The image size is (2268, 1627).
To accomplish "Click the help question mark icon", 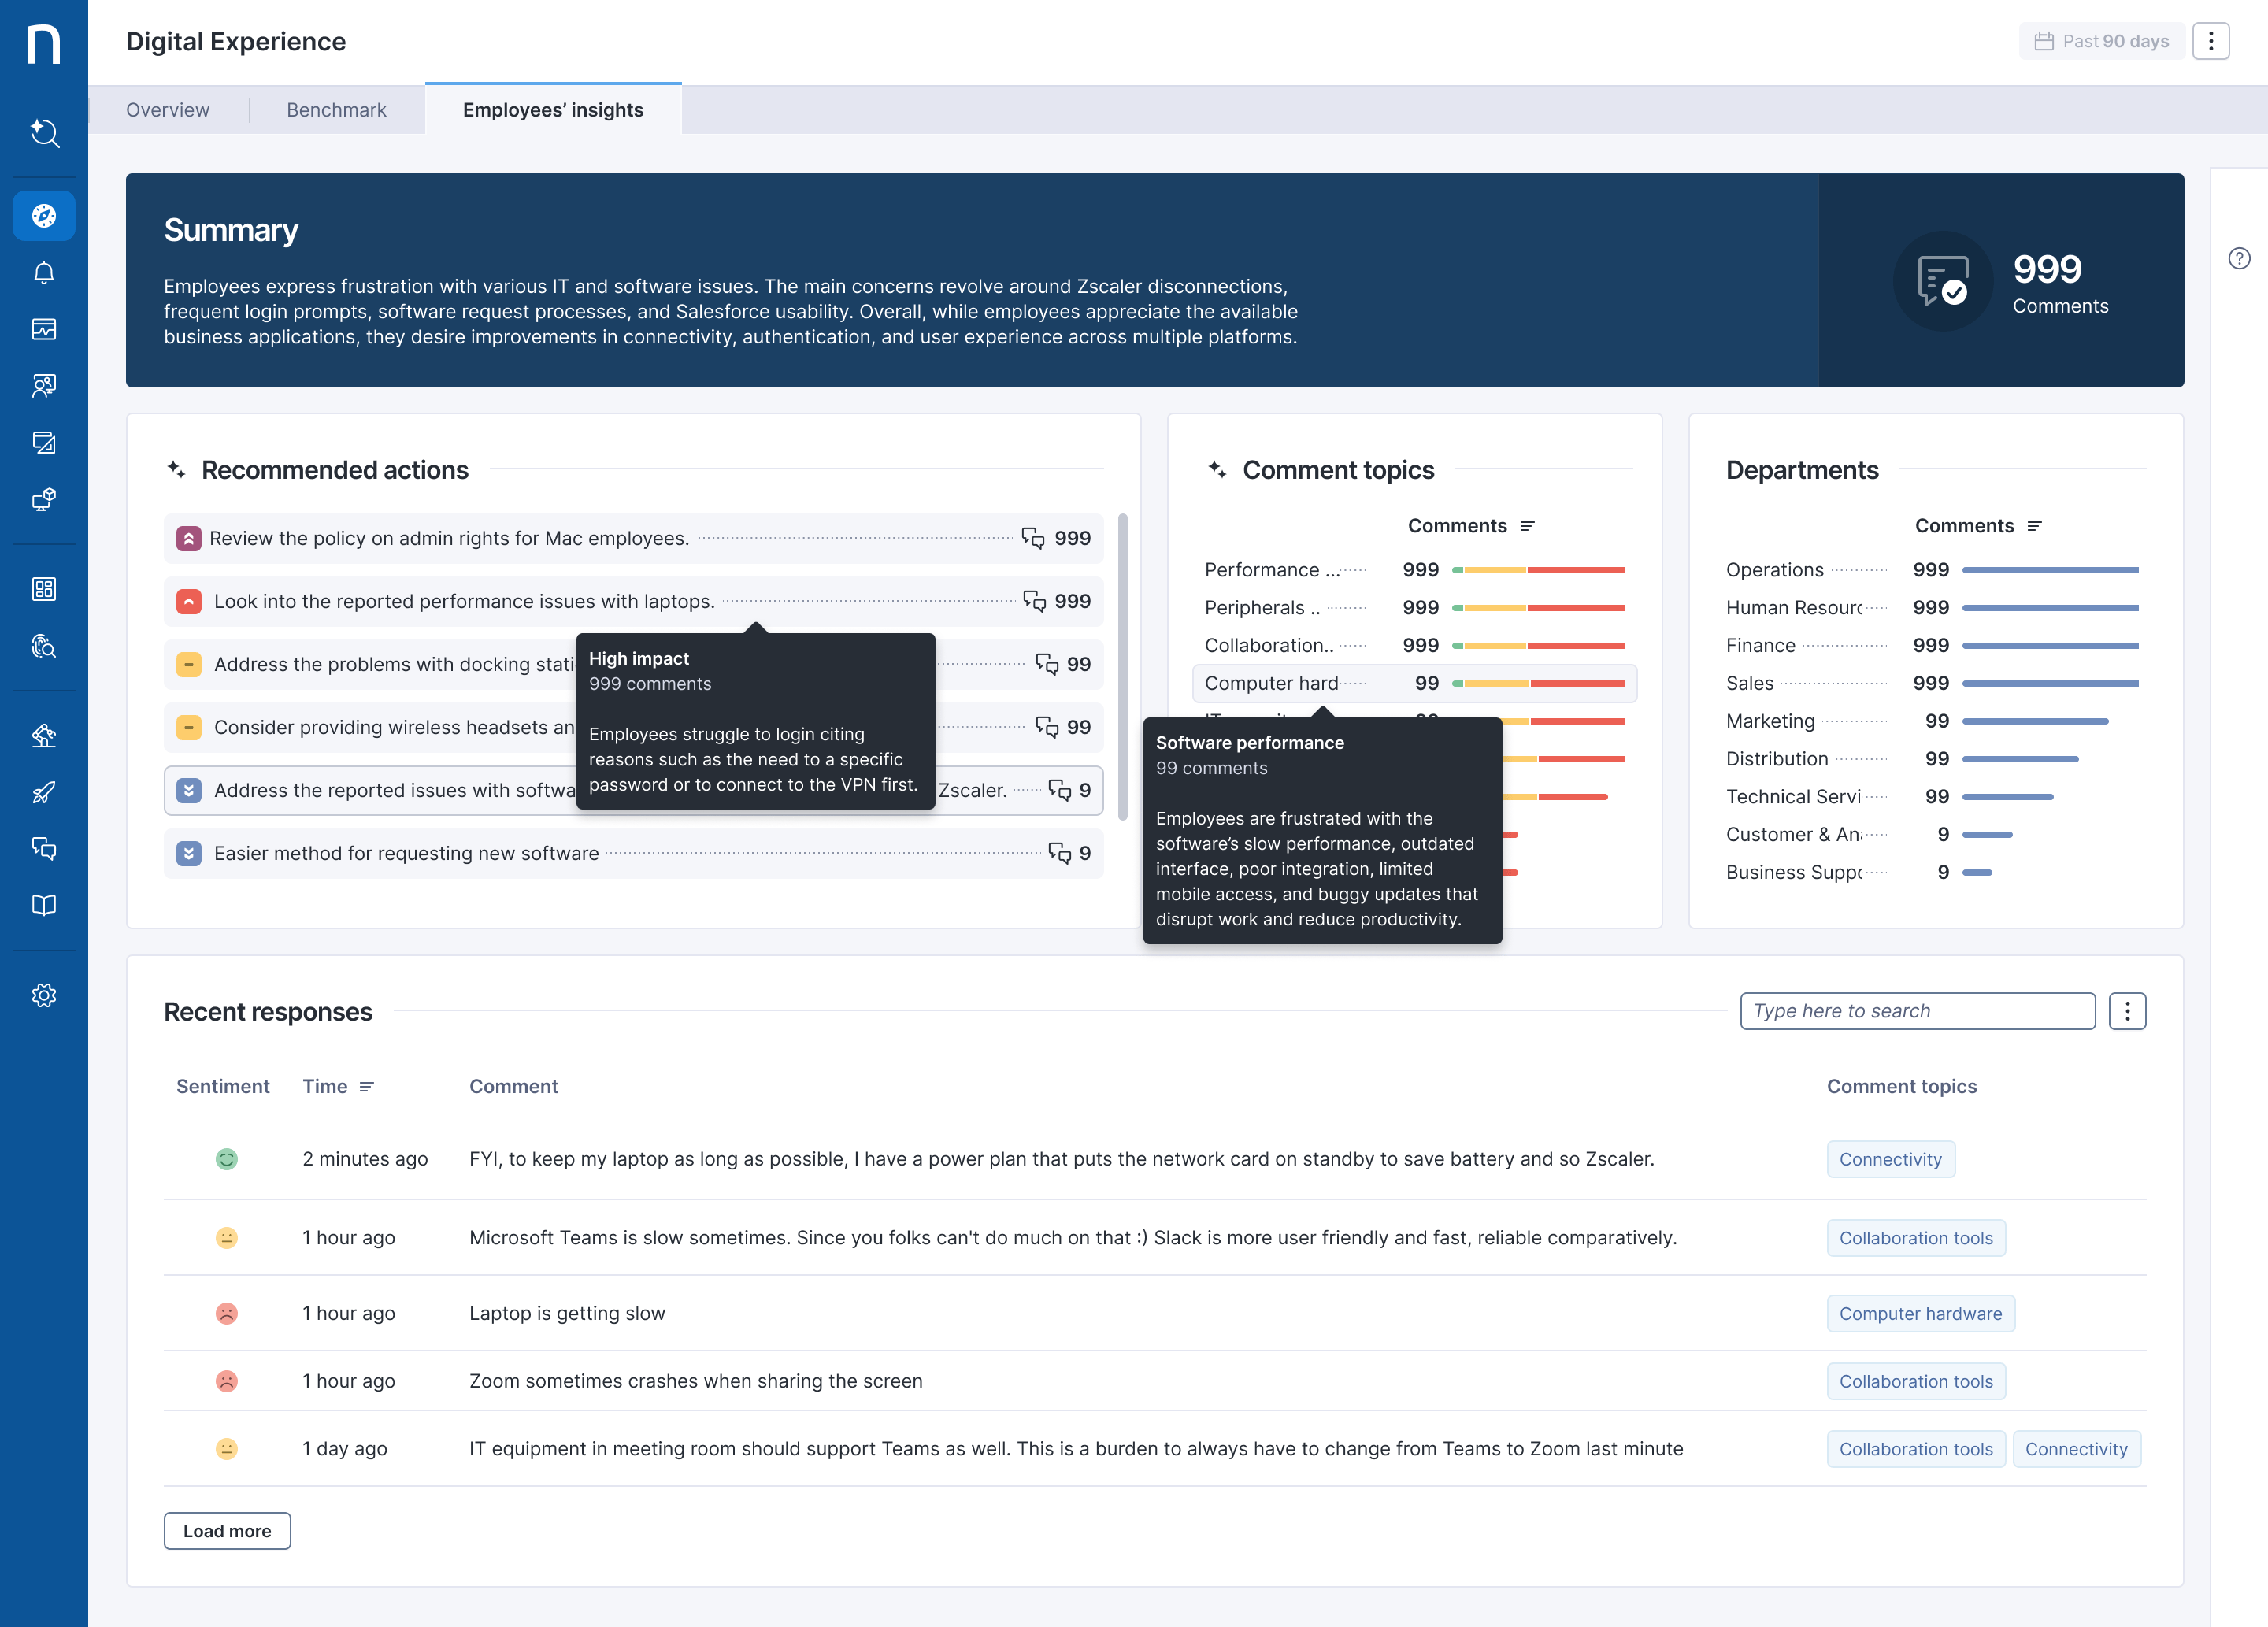I will coord(2239,259).
